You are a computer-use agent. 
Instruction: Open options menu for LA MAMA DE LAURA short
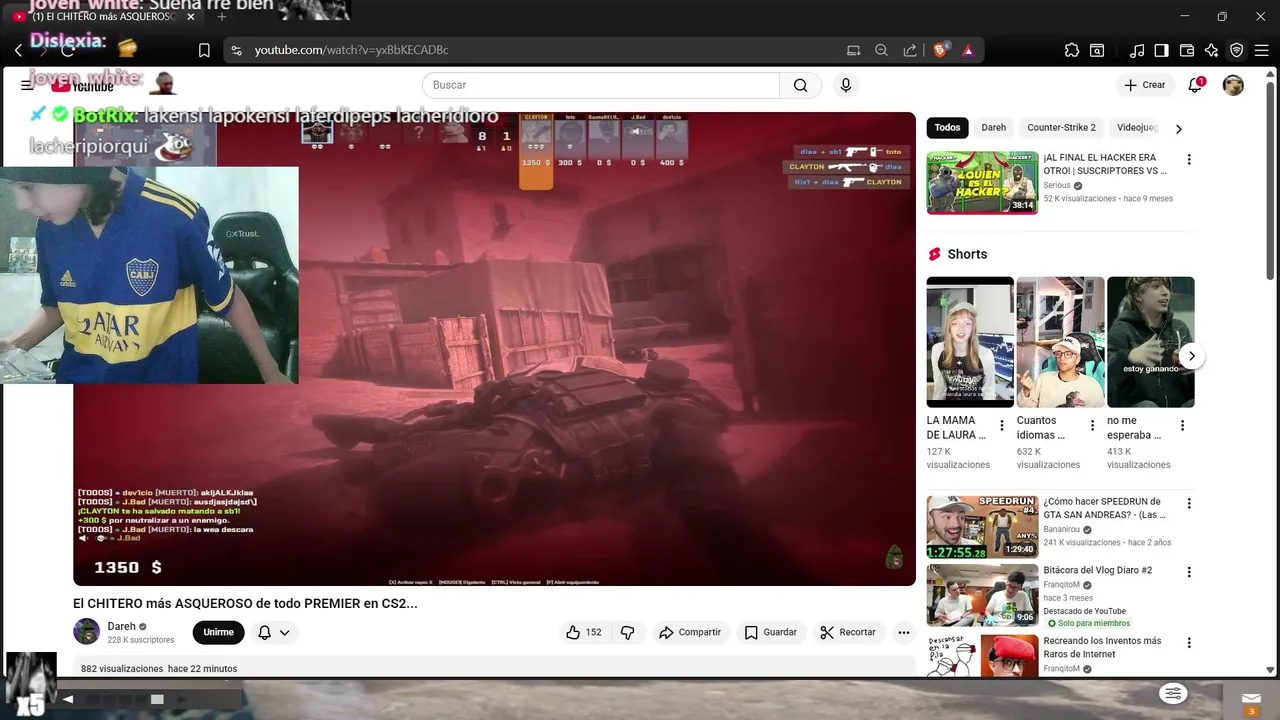tap(1002, 426)
